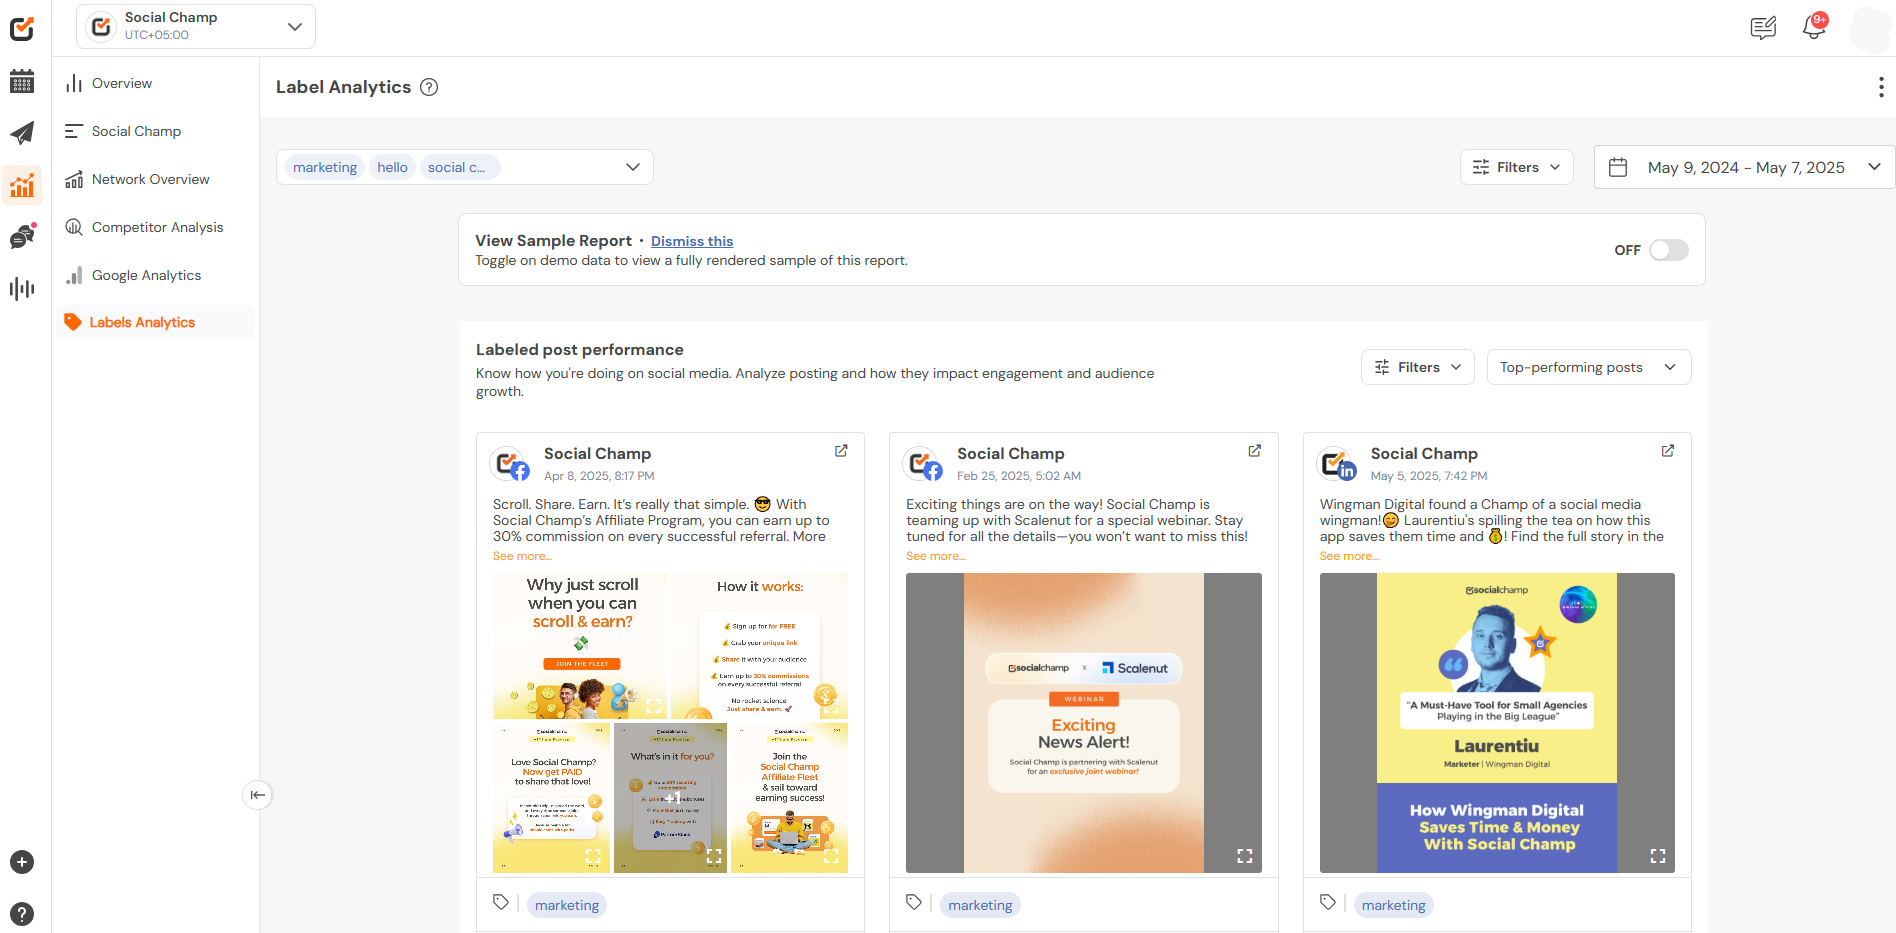Click the hello chip in label selector
1896x933 pixels.
point(392,167)
